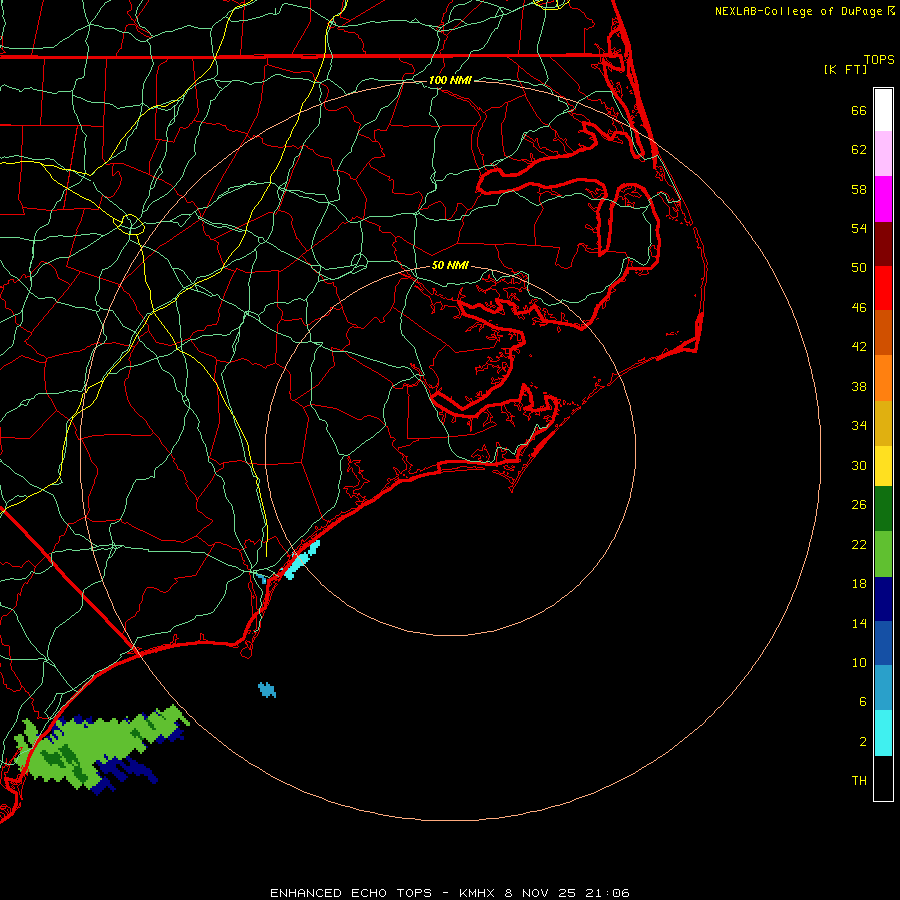This screenshot has height=900, width=900.
Task: Click the ENHANCED ECHO TOPS caption text
Action: click(x=351, y=893)
